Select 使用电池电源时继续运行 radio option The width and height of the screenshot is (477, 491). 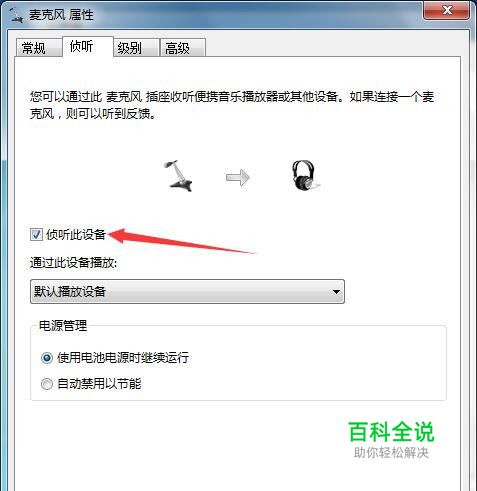pyautogui.click(x=47, y=358)
